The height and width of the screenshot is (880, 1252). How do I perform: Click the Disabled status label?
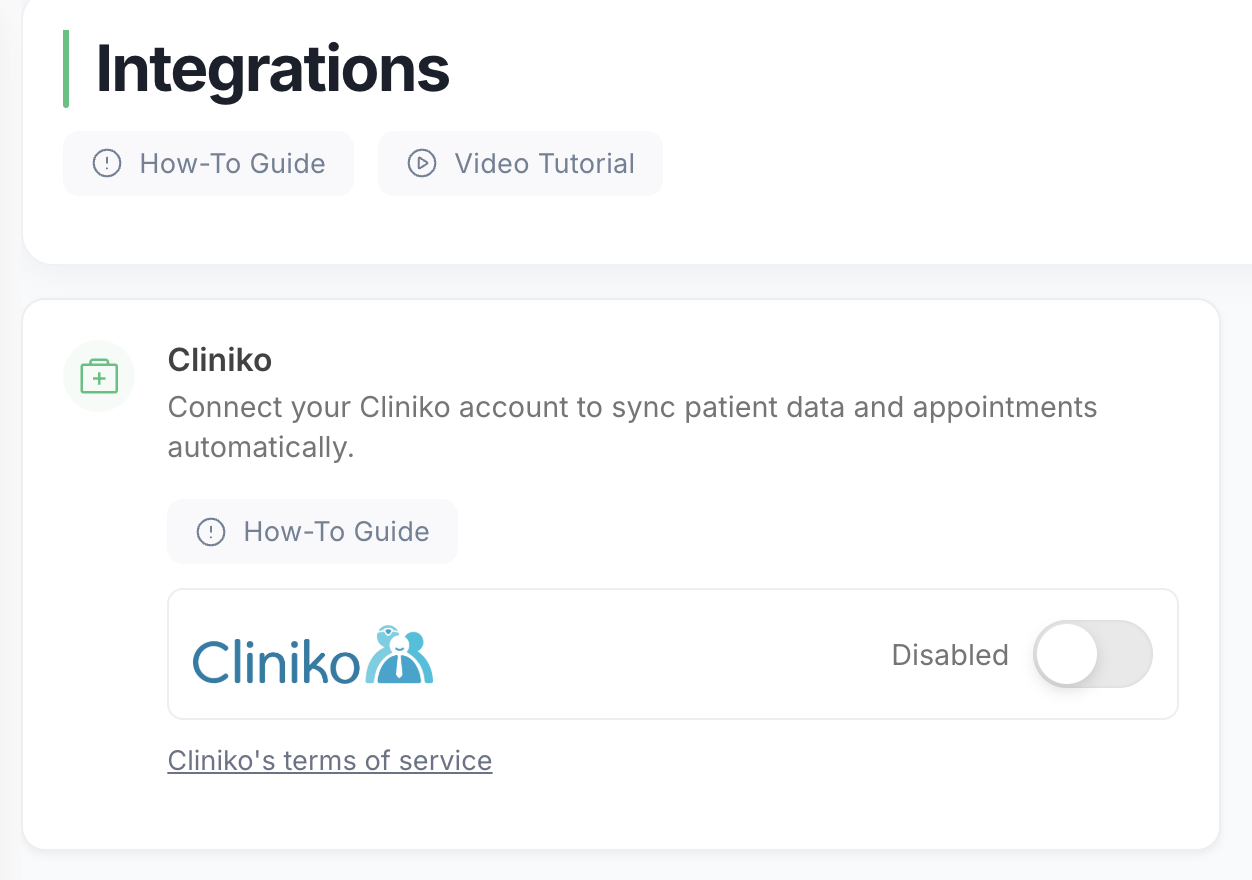click(949, 655)
